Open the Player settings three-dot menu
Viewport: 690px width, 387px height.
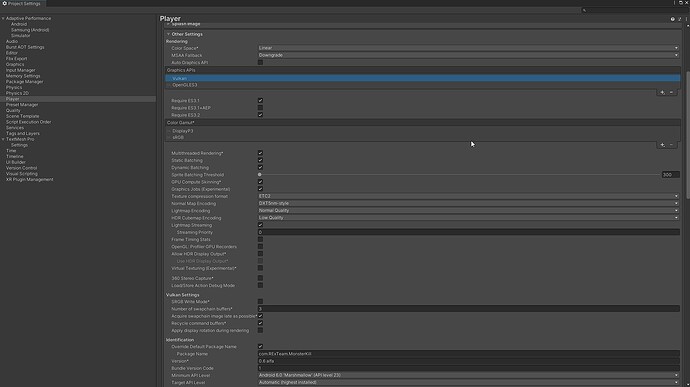point(686,19)
